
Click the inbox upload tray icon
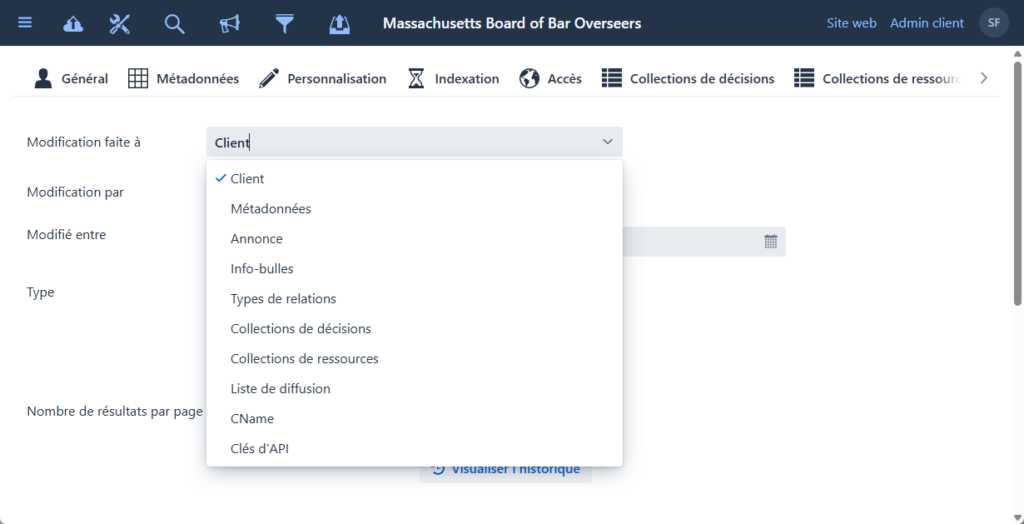tap(340, 23)
